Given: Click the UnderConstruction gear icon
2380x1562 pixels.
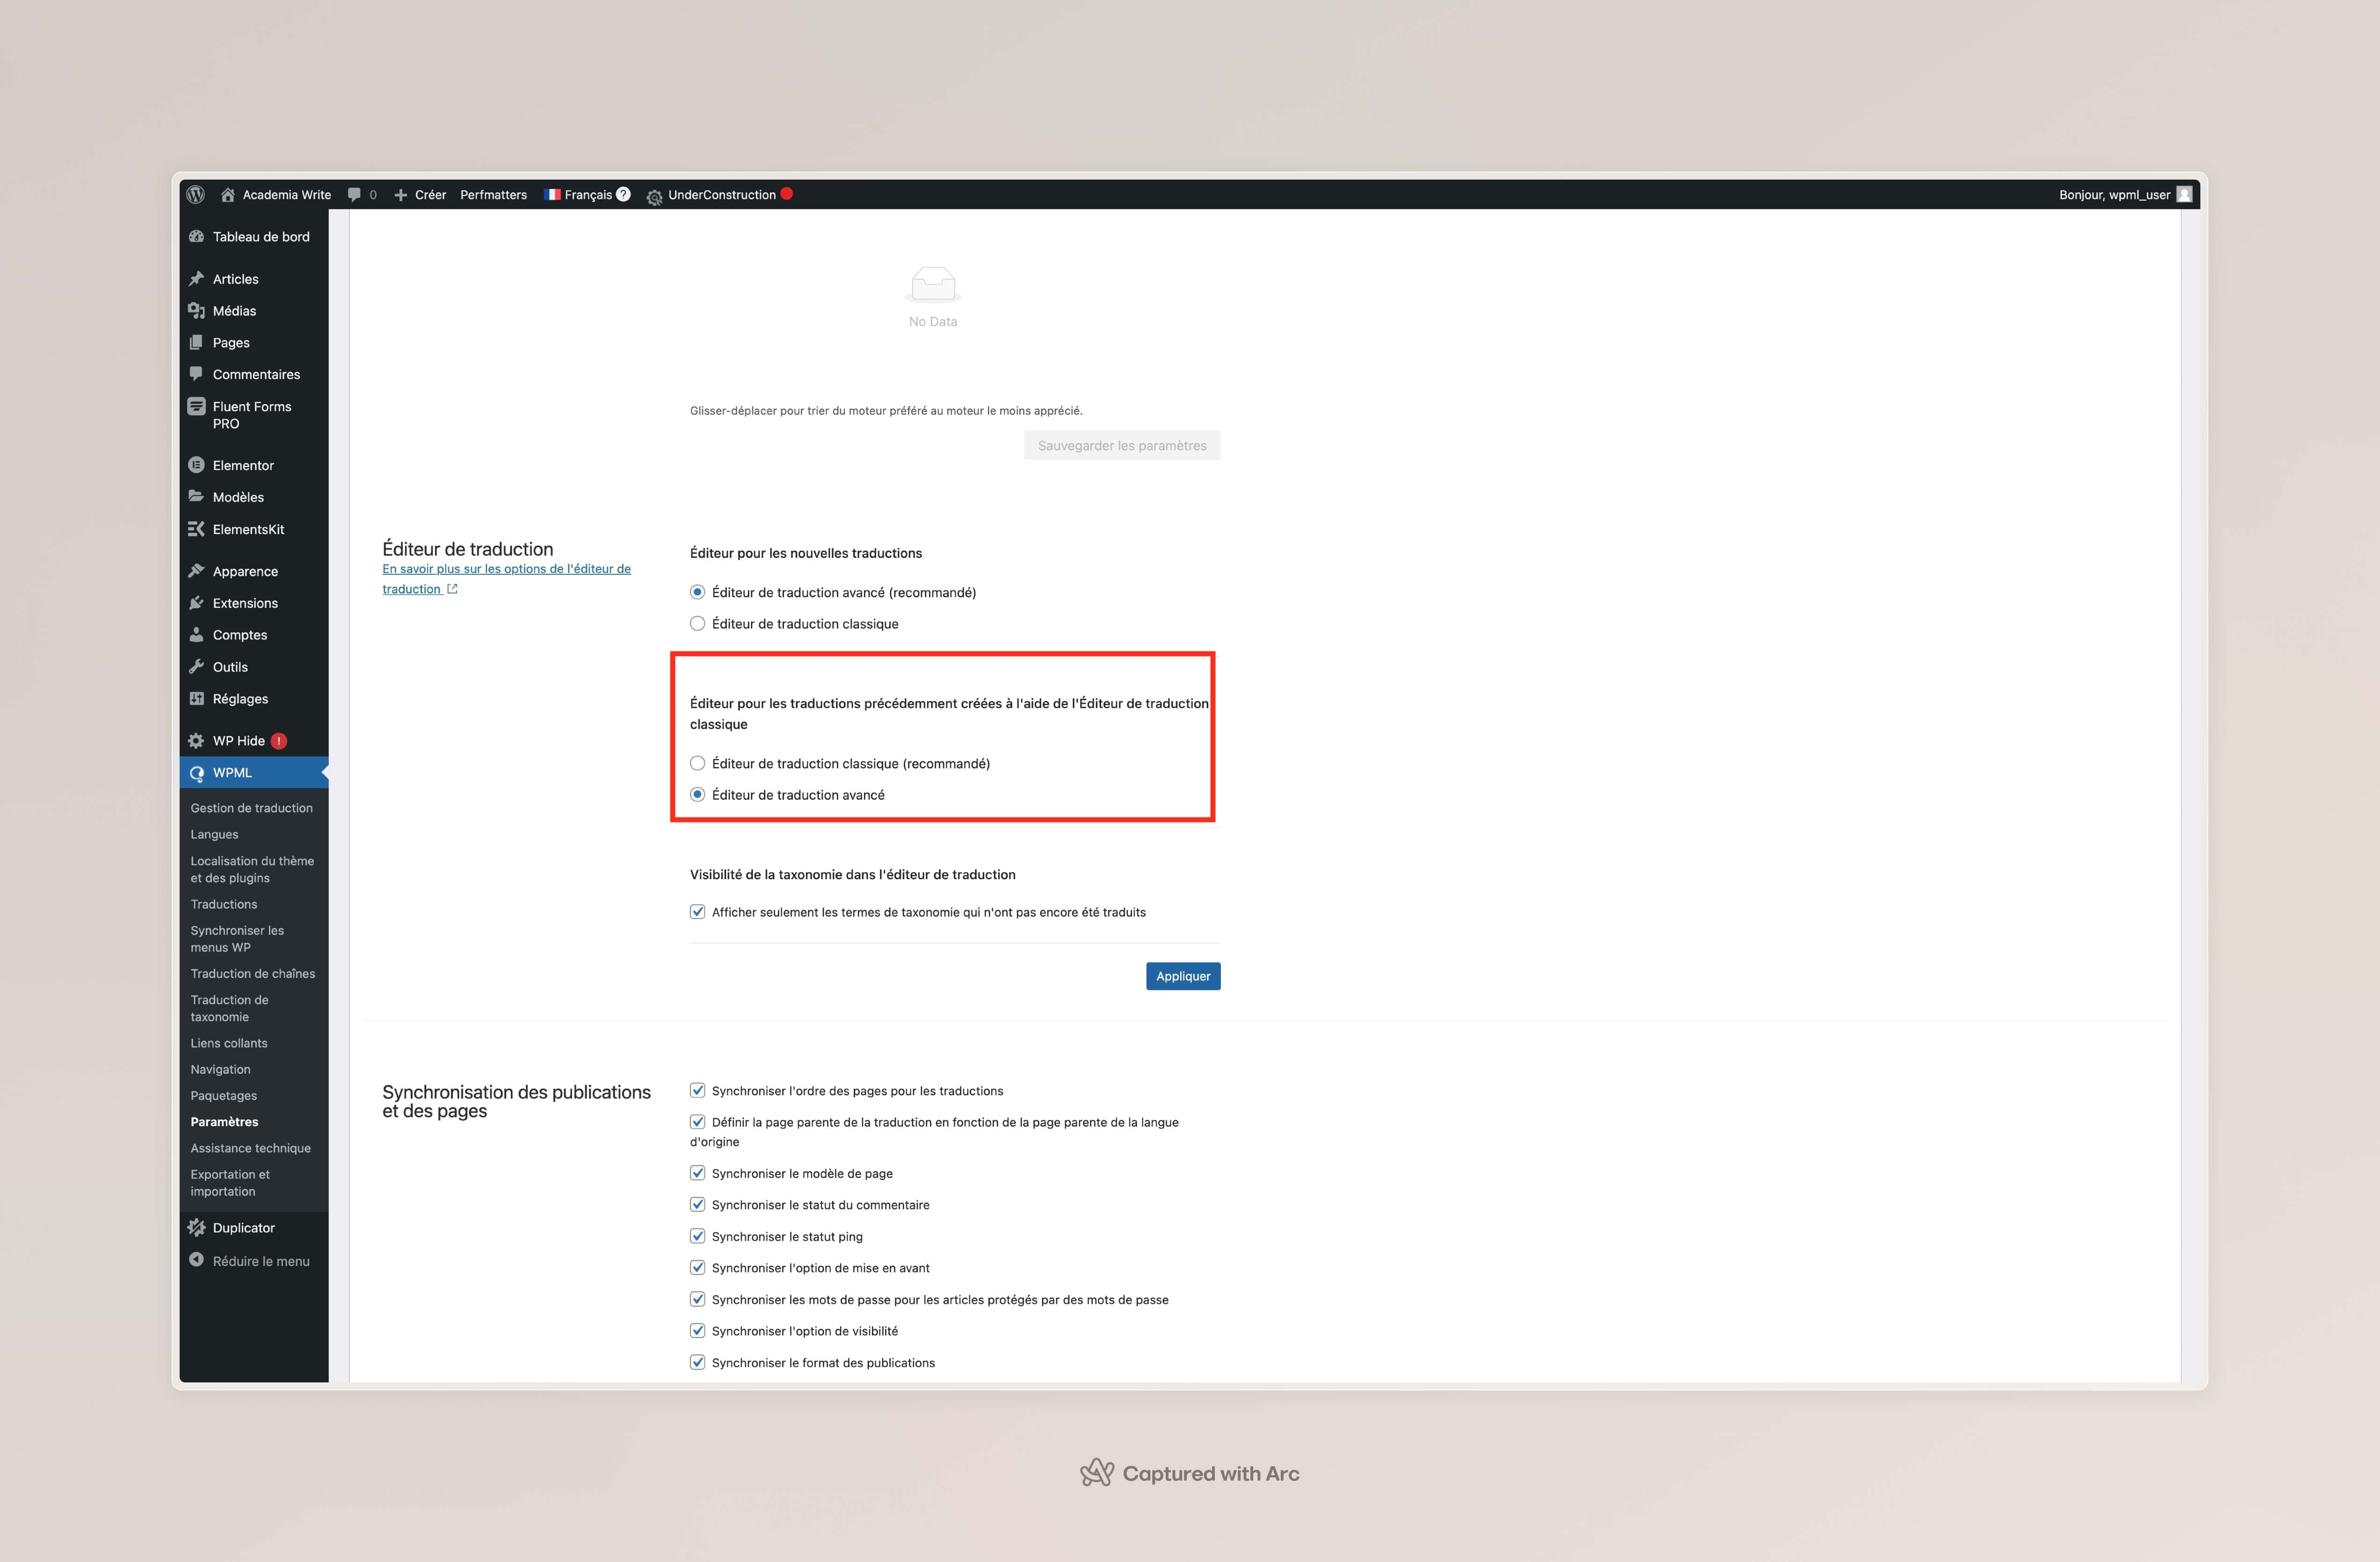Looking at the screenshot, I should [654, 197].
